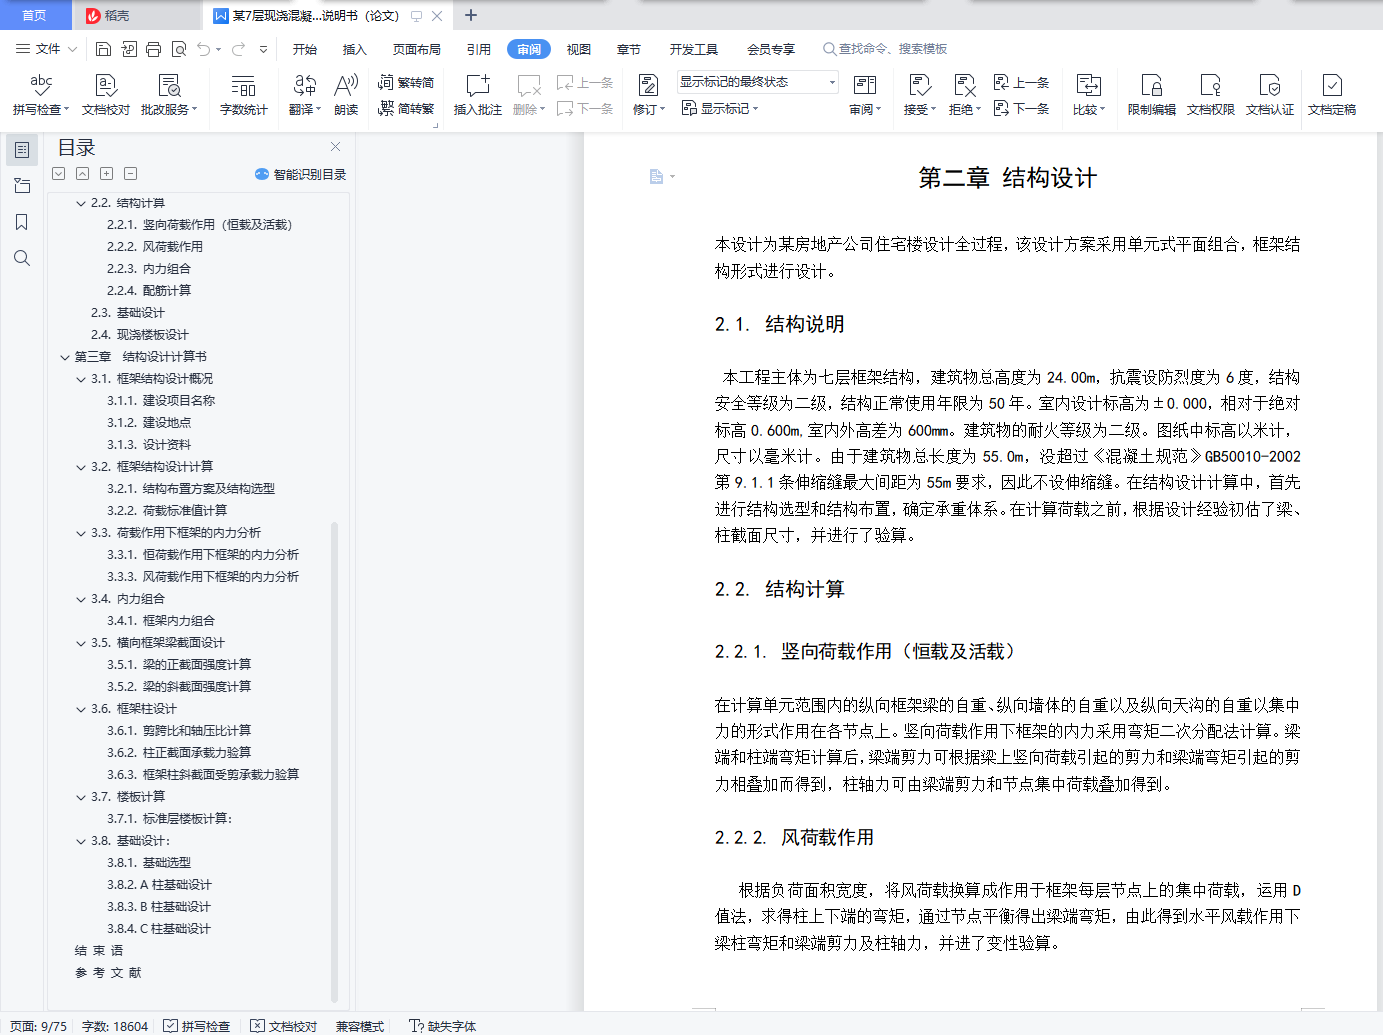The height and width of the screenshot is (1035, 1383).
Task: Switch to 视图 ribbon tab
Action: pos(579,49)
